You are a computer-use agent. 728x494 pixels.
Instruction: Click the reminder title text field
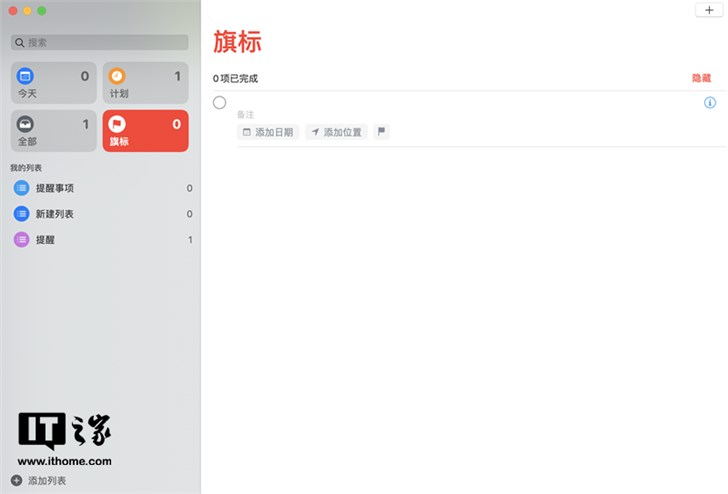pos(467,103)
